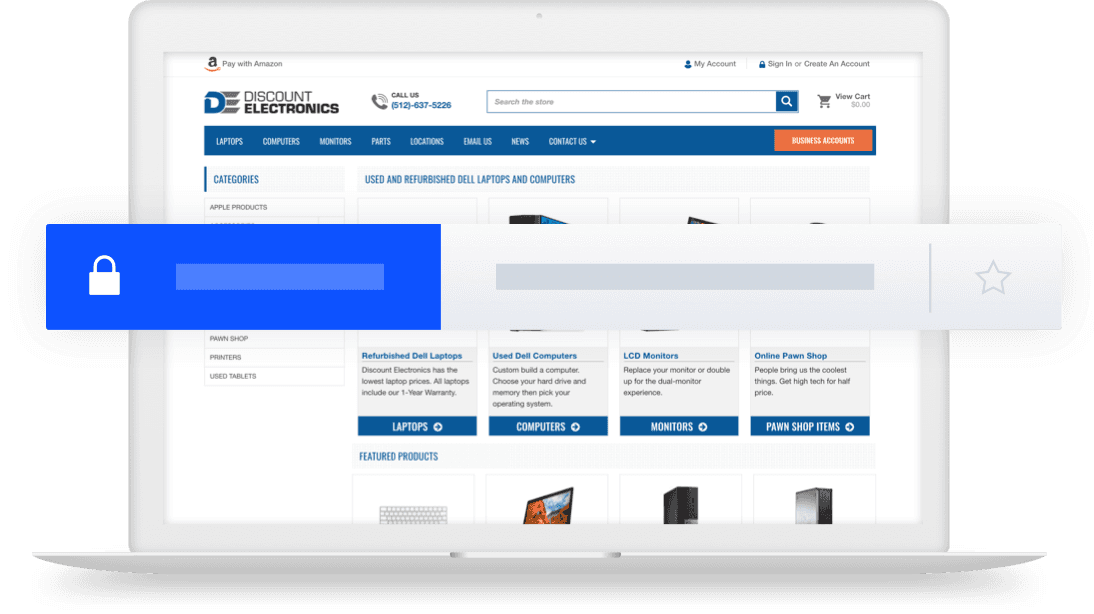Select Apple Products in categories sidebar
The width and height of the screenshot is (1094, 614).
238,207
